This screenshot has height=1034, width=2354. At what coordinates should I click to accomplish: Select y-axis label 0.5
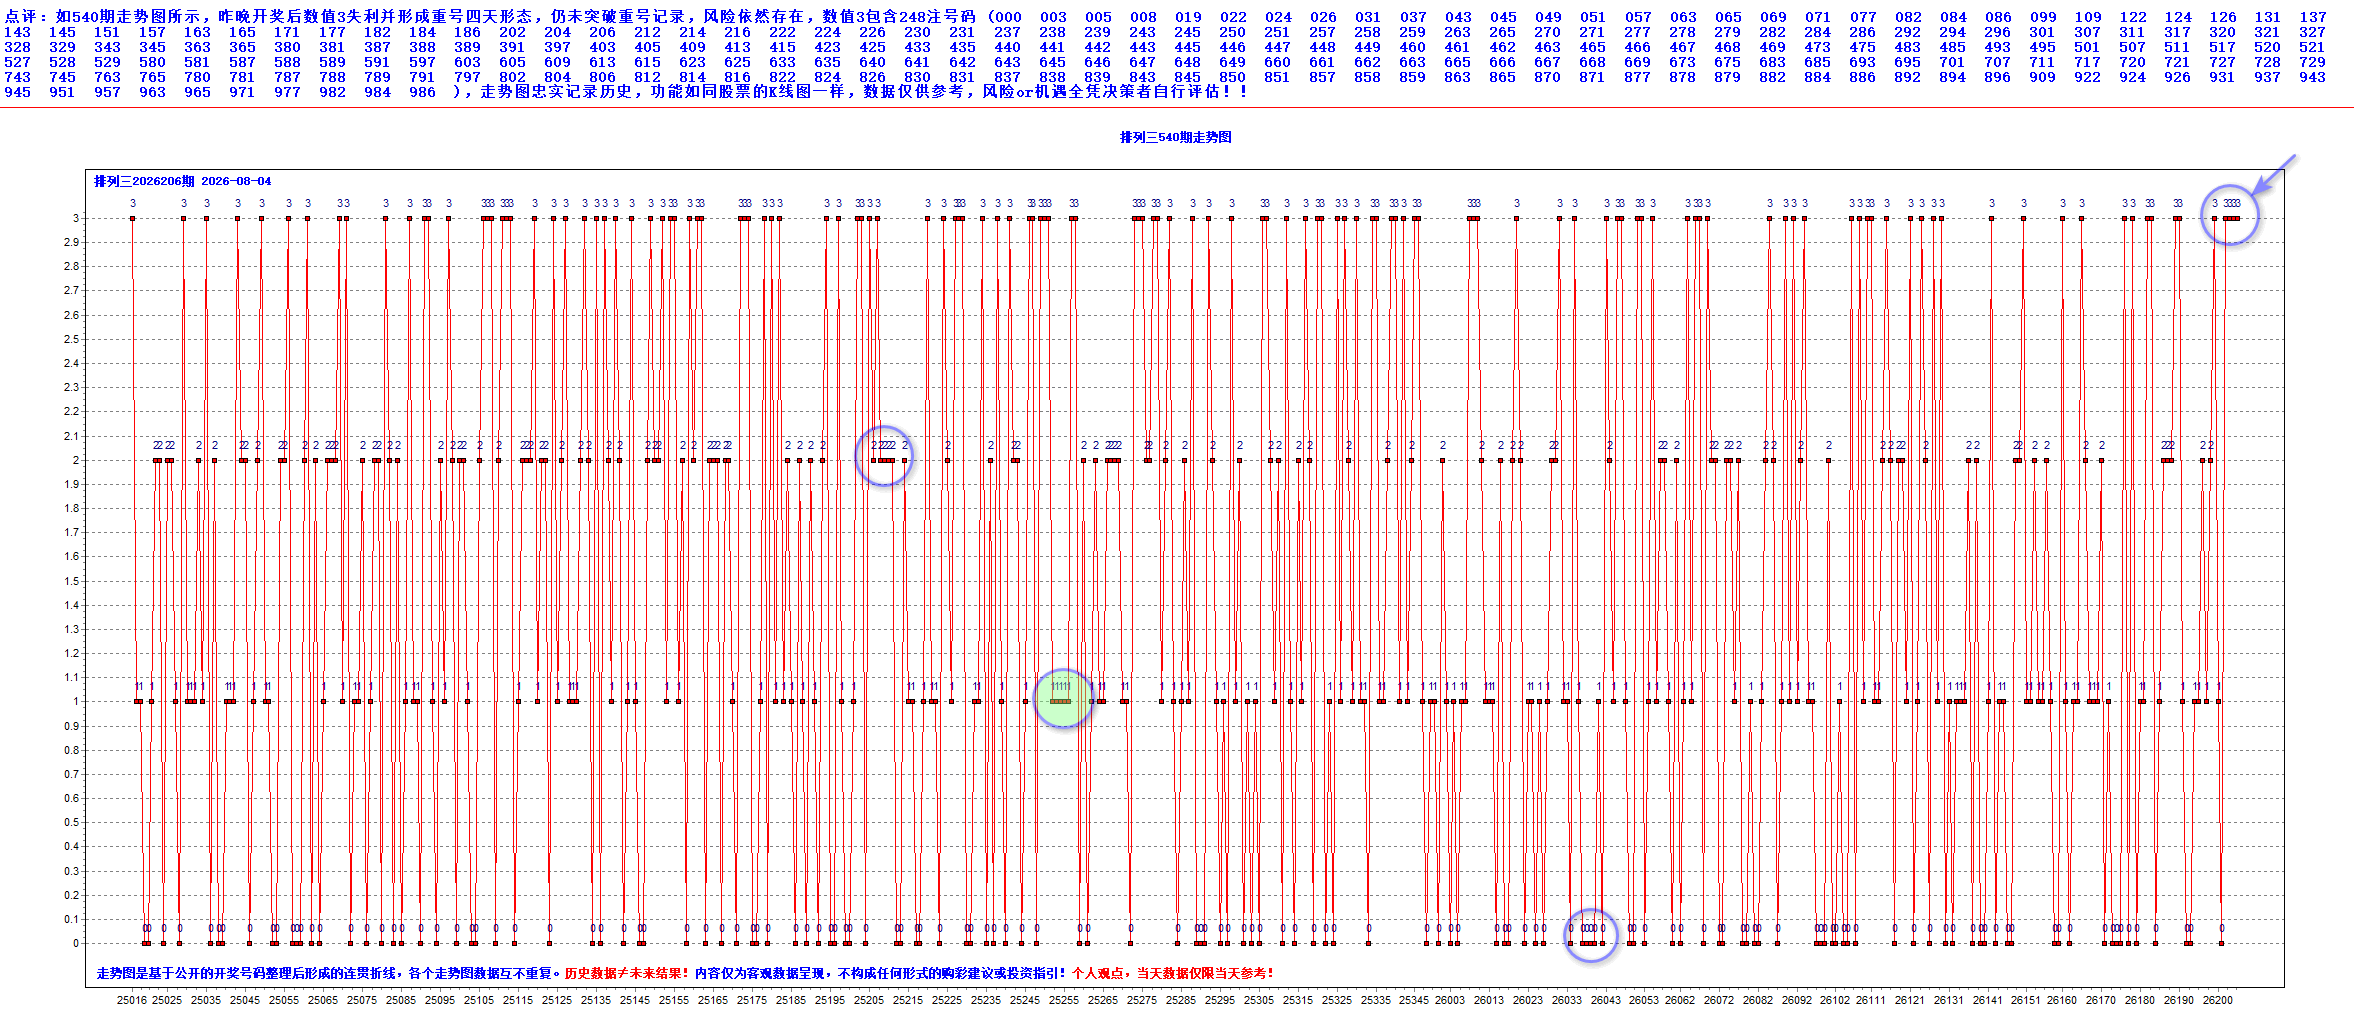71,822
